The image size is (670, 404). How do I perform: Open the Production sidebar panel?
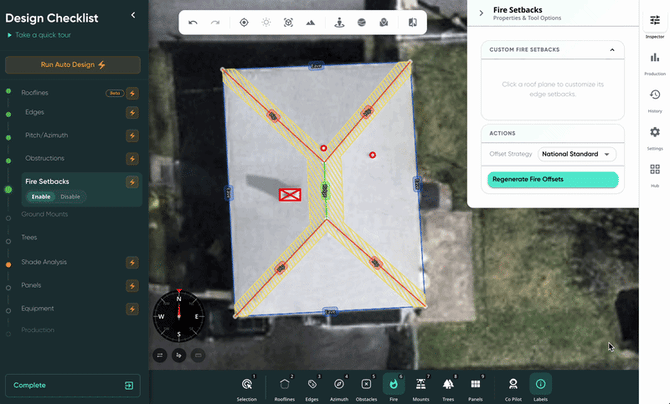tap(655, 63)
